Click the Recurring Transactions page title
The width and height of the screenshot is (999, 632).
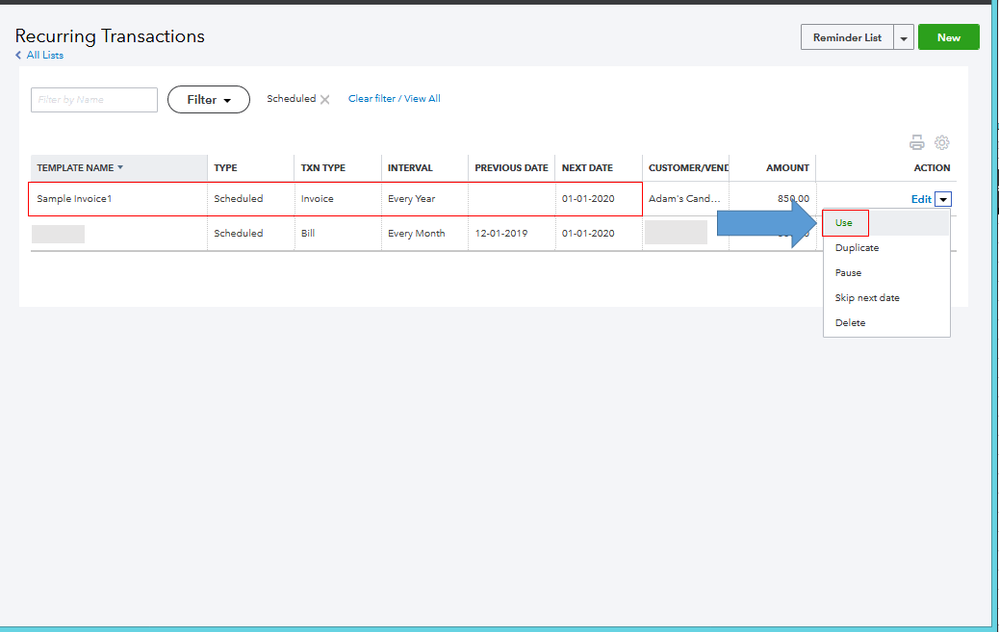(110, 36)
